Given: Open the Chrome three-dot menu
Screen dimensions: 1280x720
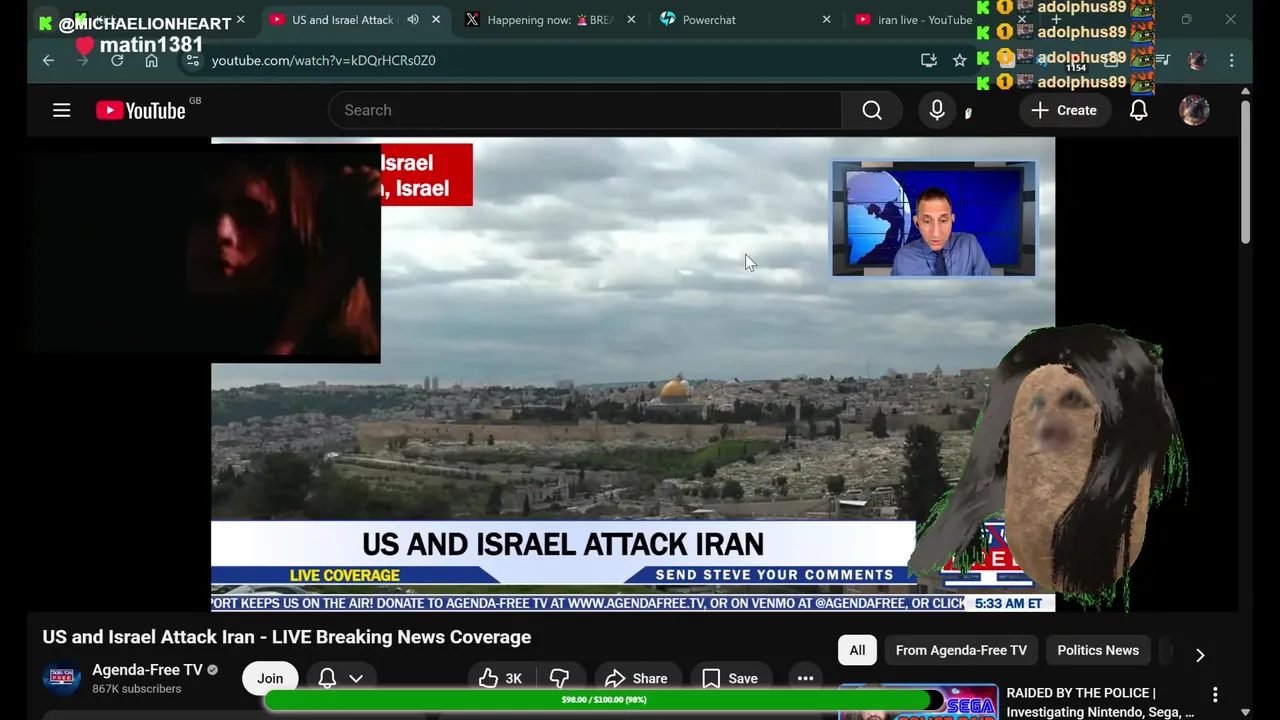Looking at the screenshot, I should click(1232, 60).
